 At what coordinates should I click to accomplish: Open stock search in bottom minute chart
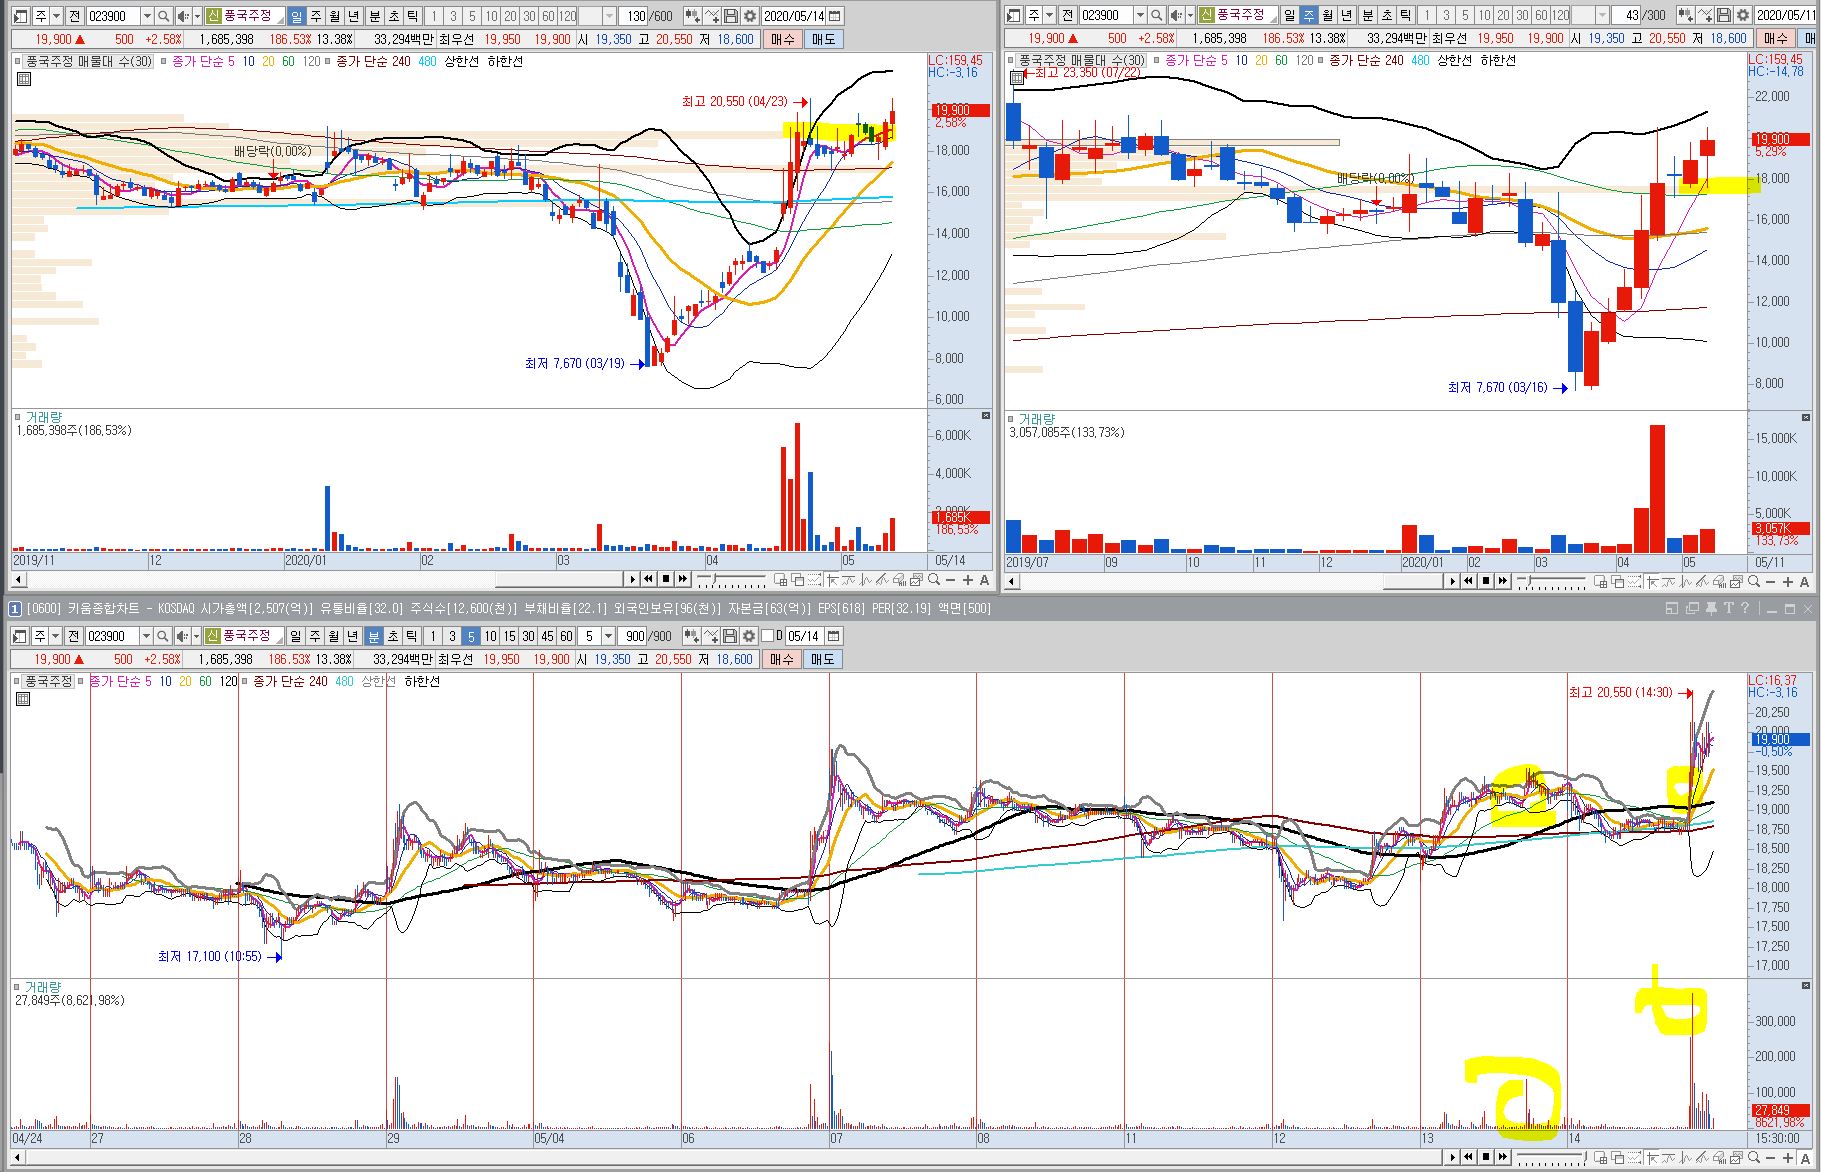pyautogui.click(x=162, y=636)
